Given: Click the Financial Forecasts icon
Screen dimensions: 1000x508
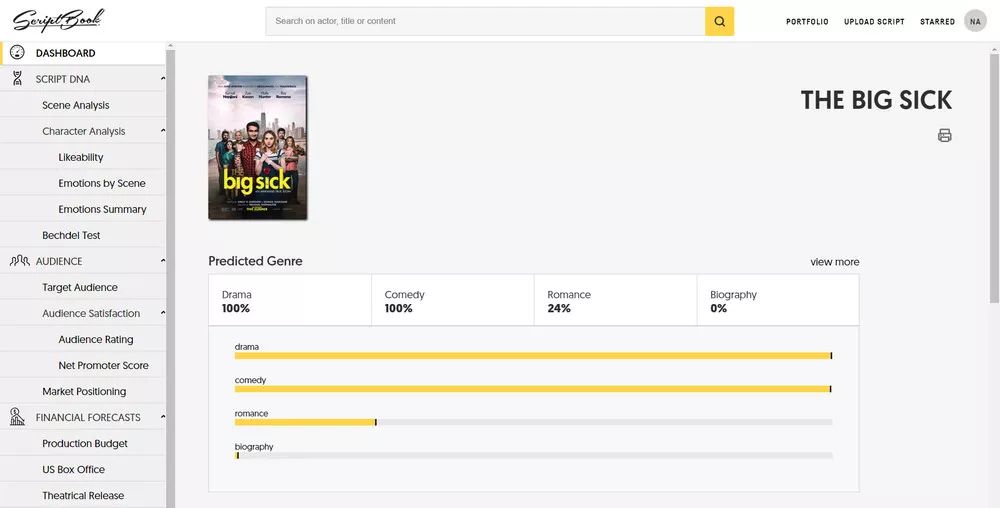Looking at the screenshot, I should (x=18, y=417).
